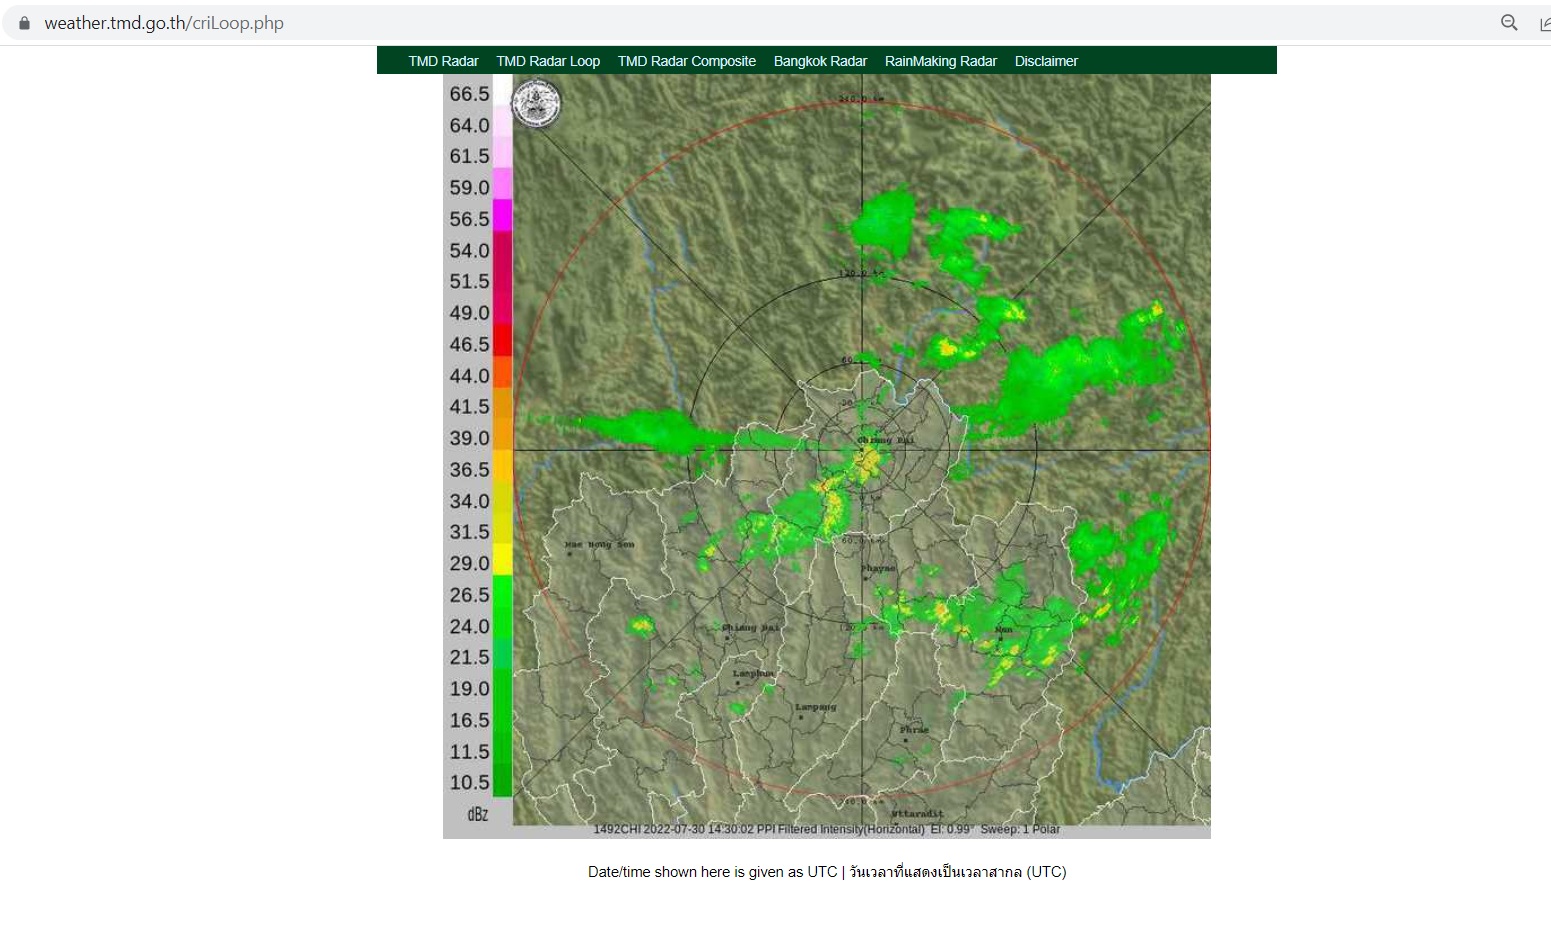Viewport: 1551px width, 941px height.
Task: Click the 66.5 value on dBZ scale
Action: coord(469,94)
